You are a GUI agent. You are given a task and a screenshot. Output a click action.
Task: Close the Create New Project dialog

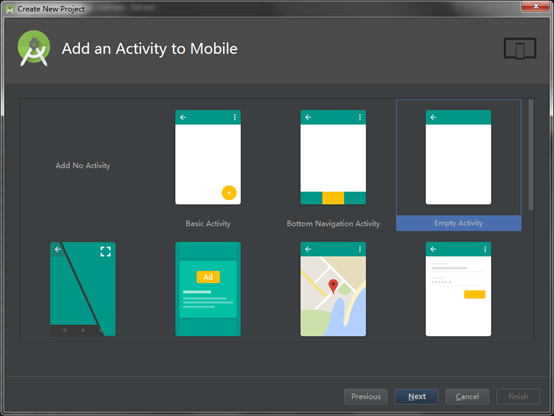click(x=536, y=6)
